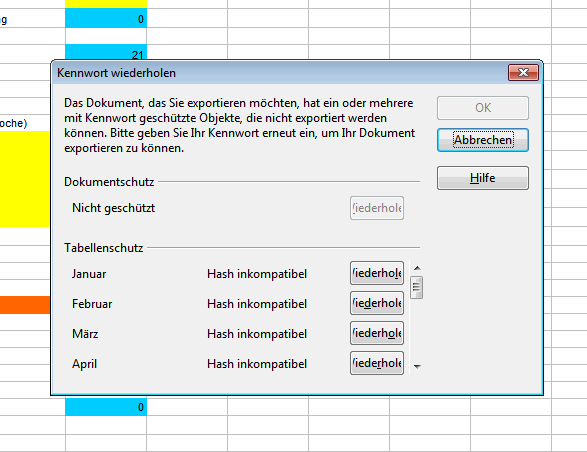This screenshot has width=587, height=452.
Task: Click the disabled OK button
Action: point(483,108)
